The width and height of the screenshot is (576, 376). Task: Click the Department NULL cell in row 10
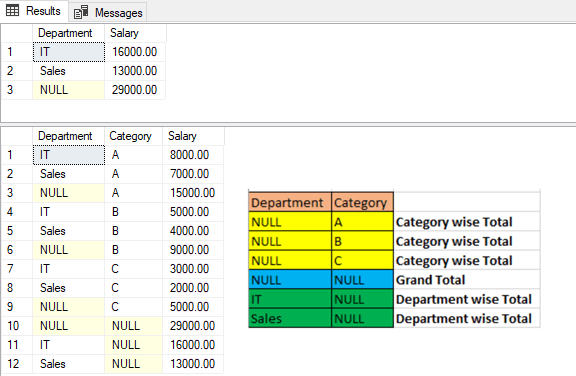(68, 326)
